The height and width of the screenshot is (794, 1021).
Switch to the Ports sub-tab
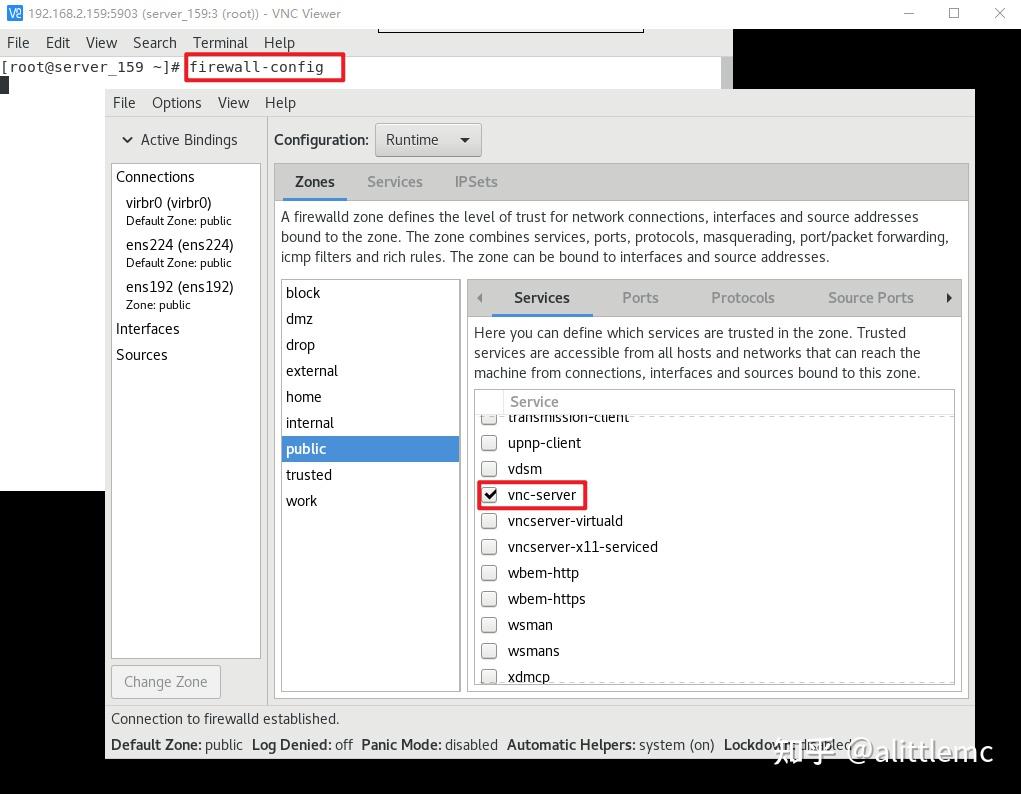click(640, 298)
